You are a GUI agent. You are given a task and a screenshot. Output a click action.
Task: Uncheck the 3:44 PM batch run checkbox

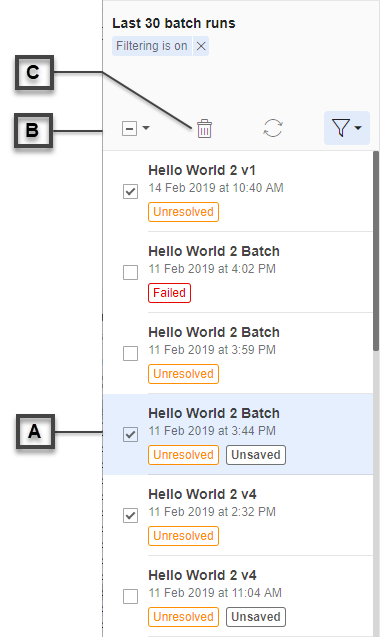click(x=130, y=434)
